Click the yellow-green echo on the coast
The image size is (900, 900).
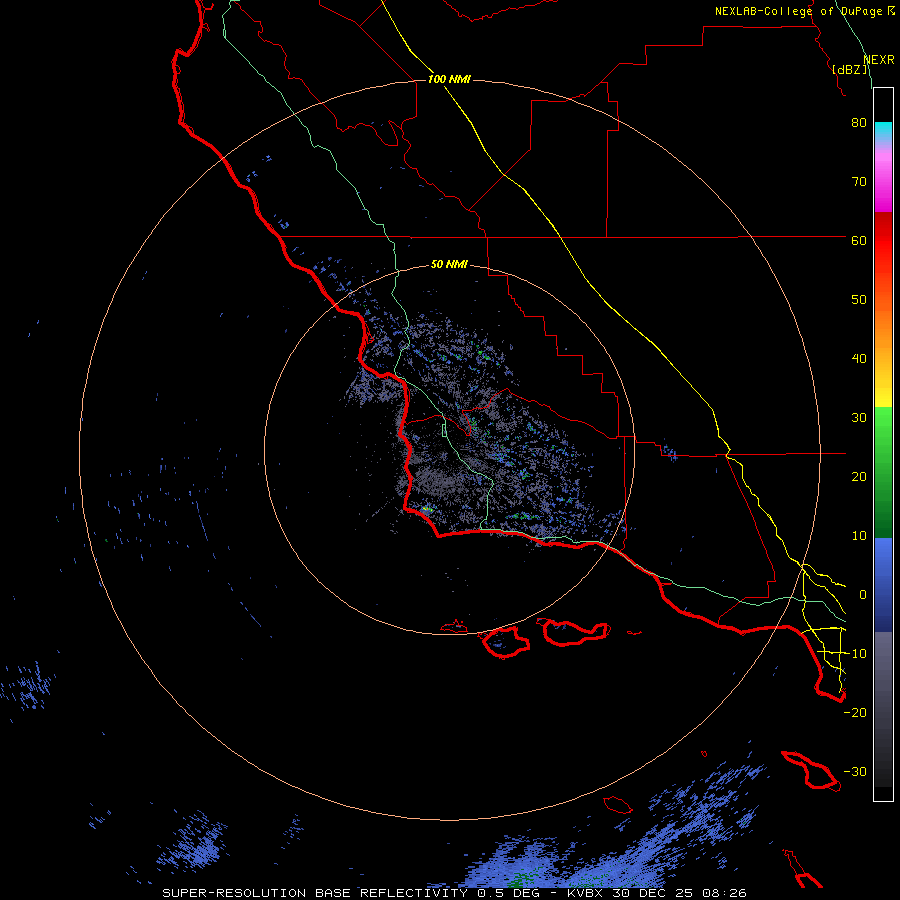click(x=426, y=509)
